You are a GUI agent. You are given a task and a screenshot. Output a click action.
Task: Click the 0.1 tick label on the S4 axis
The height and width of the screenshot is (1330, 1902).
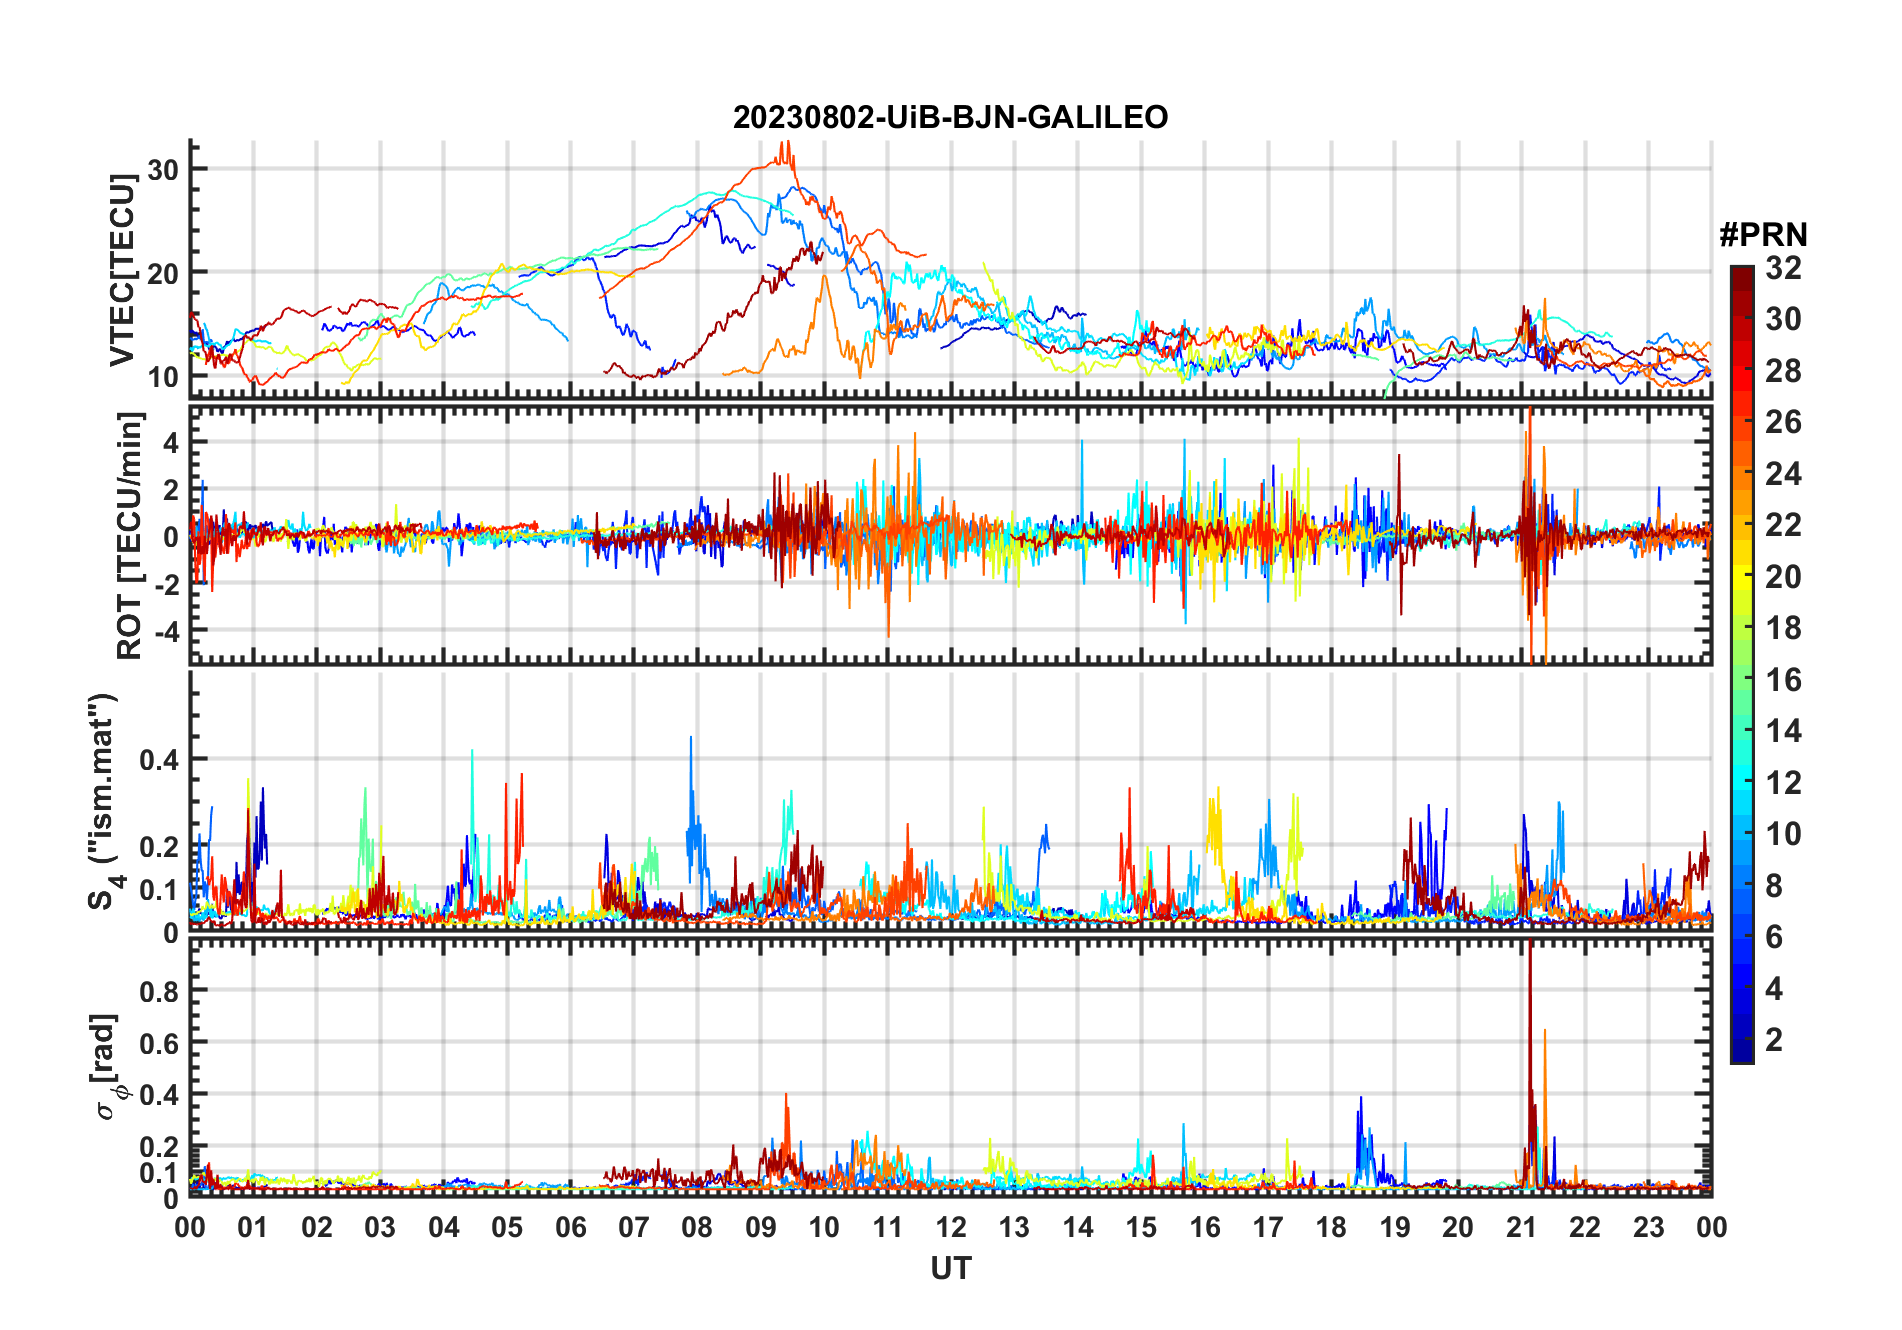coord(160,890)
